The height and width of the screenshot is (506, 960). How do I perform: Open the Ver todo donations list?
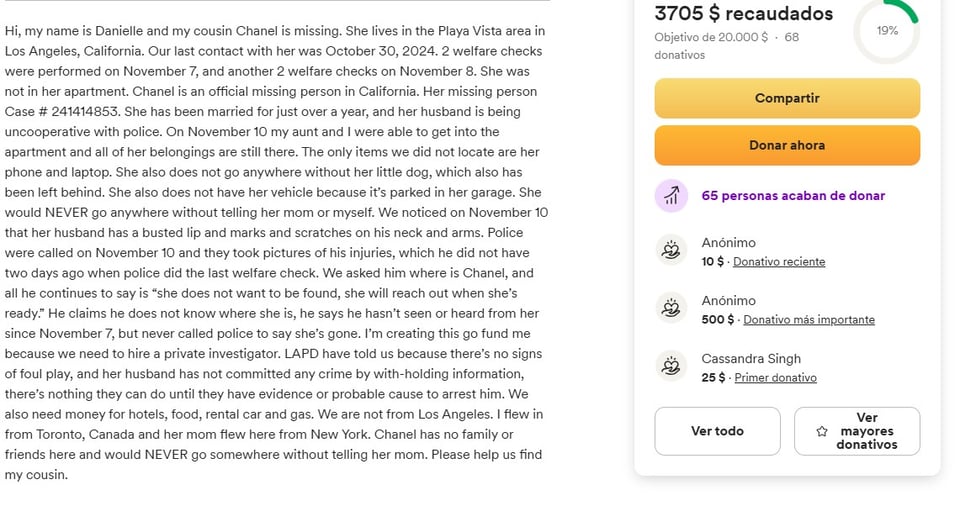tap(717, 431)
